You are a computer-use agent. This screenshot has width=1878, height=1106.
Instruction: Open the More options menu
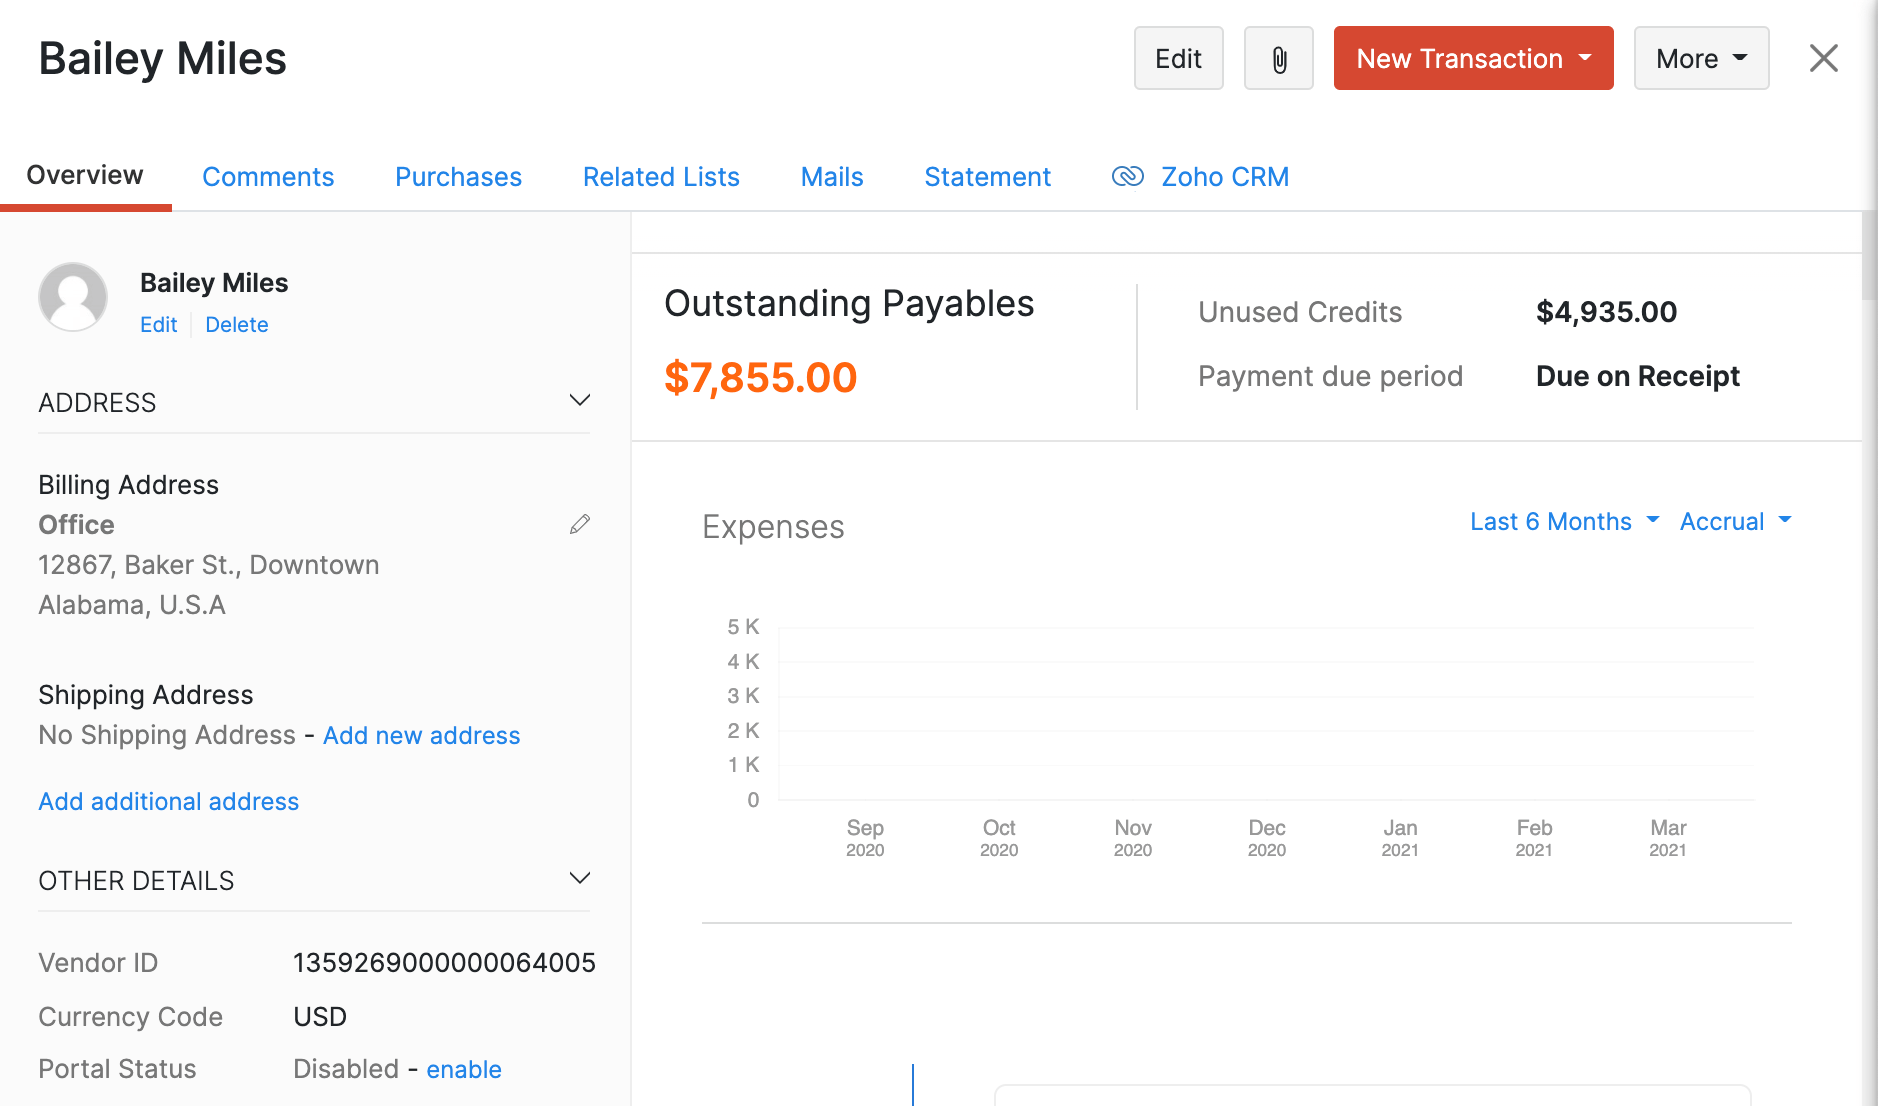[1701, 59]
